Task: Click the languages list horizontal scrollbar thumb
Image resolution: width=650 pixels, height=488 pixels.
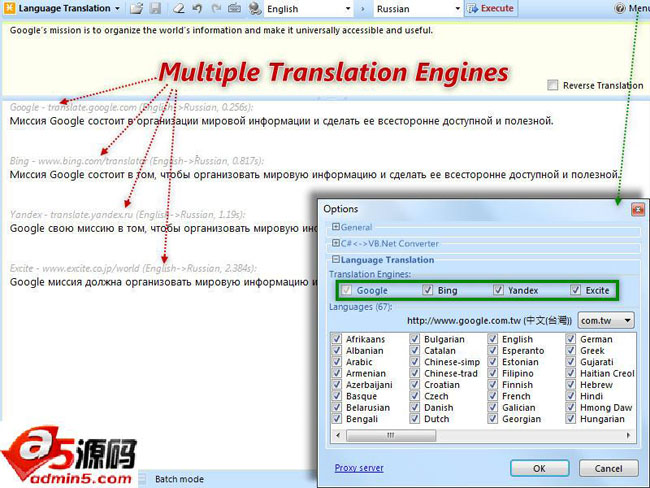Action: (391, 435)
